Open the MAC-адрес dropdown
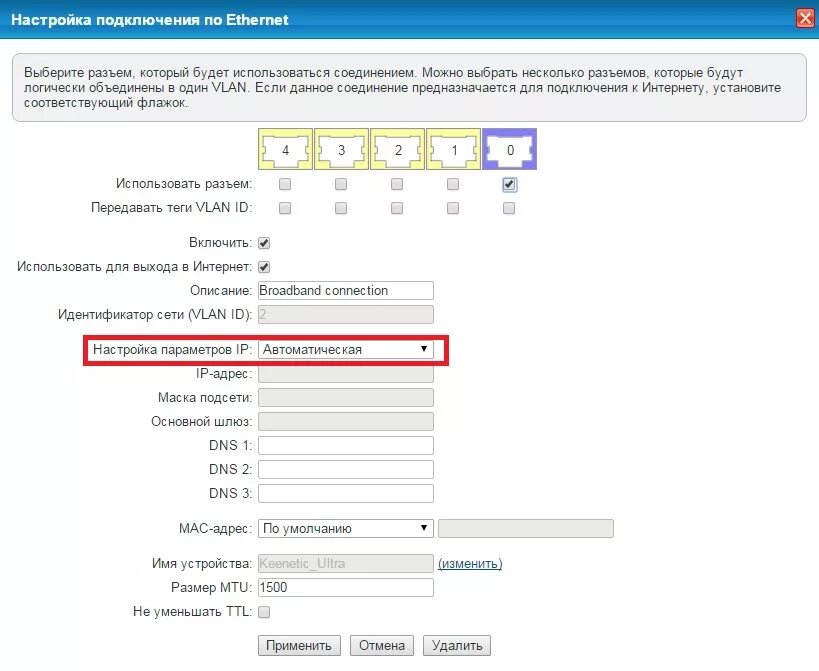Screen dimensions: 819x671 (346, 528)
